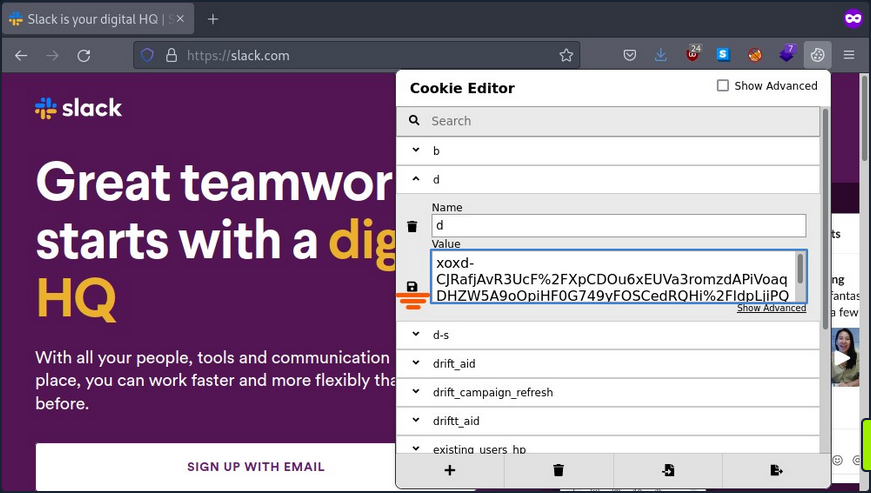This screenshot has width=871, height=493.
Task: Bookmark this page with the star icon
Action: tap(566, 56)
